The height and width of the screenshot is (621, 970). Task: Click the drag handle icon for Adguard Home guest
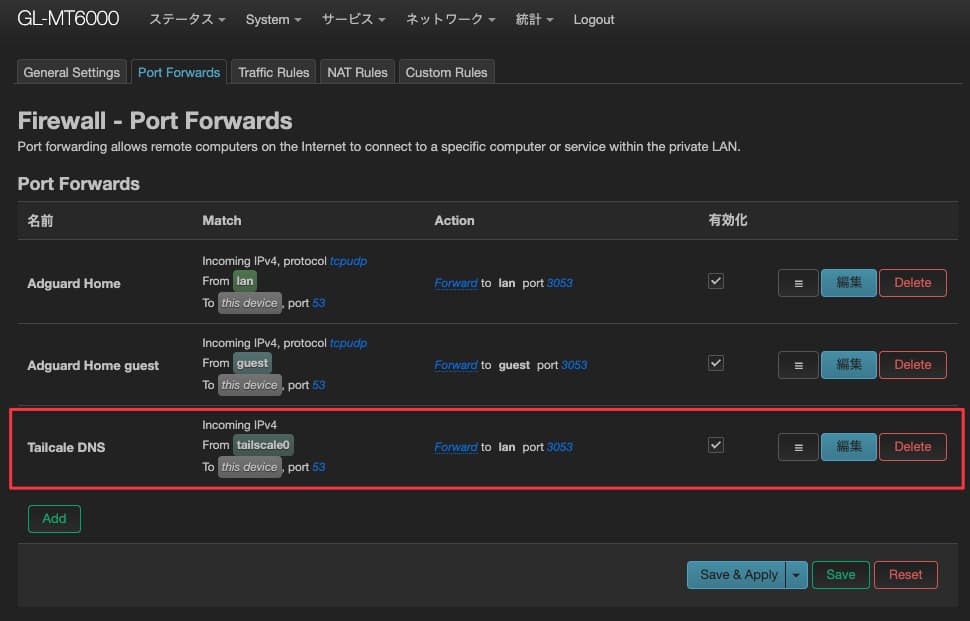798,365
